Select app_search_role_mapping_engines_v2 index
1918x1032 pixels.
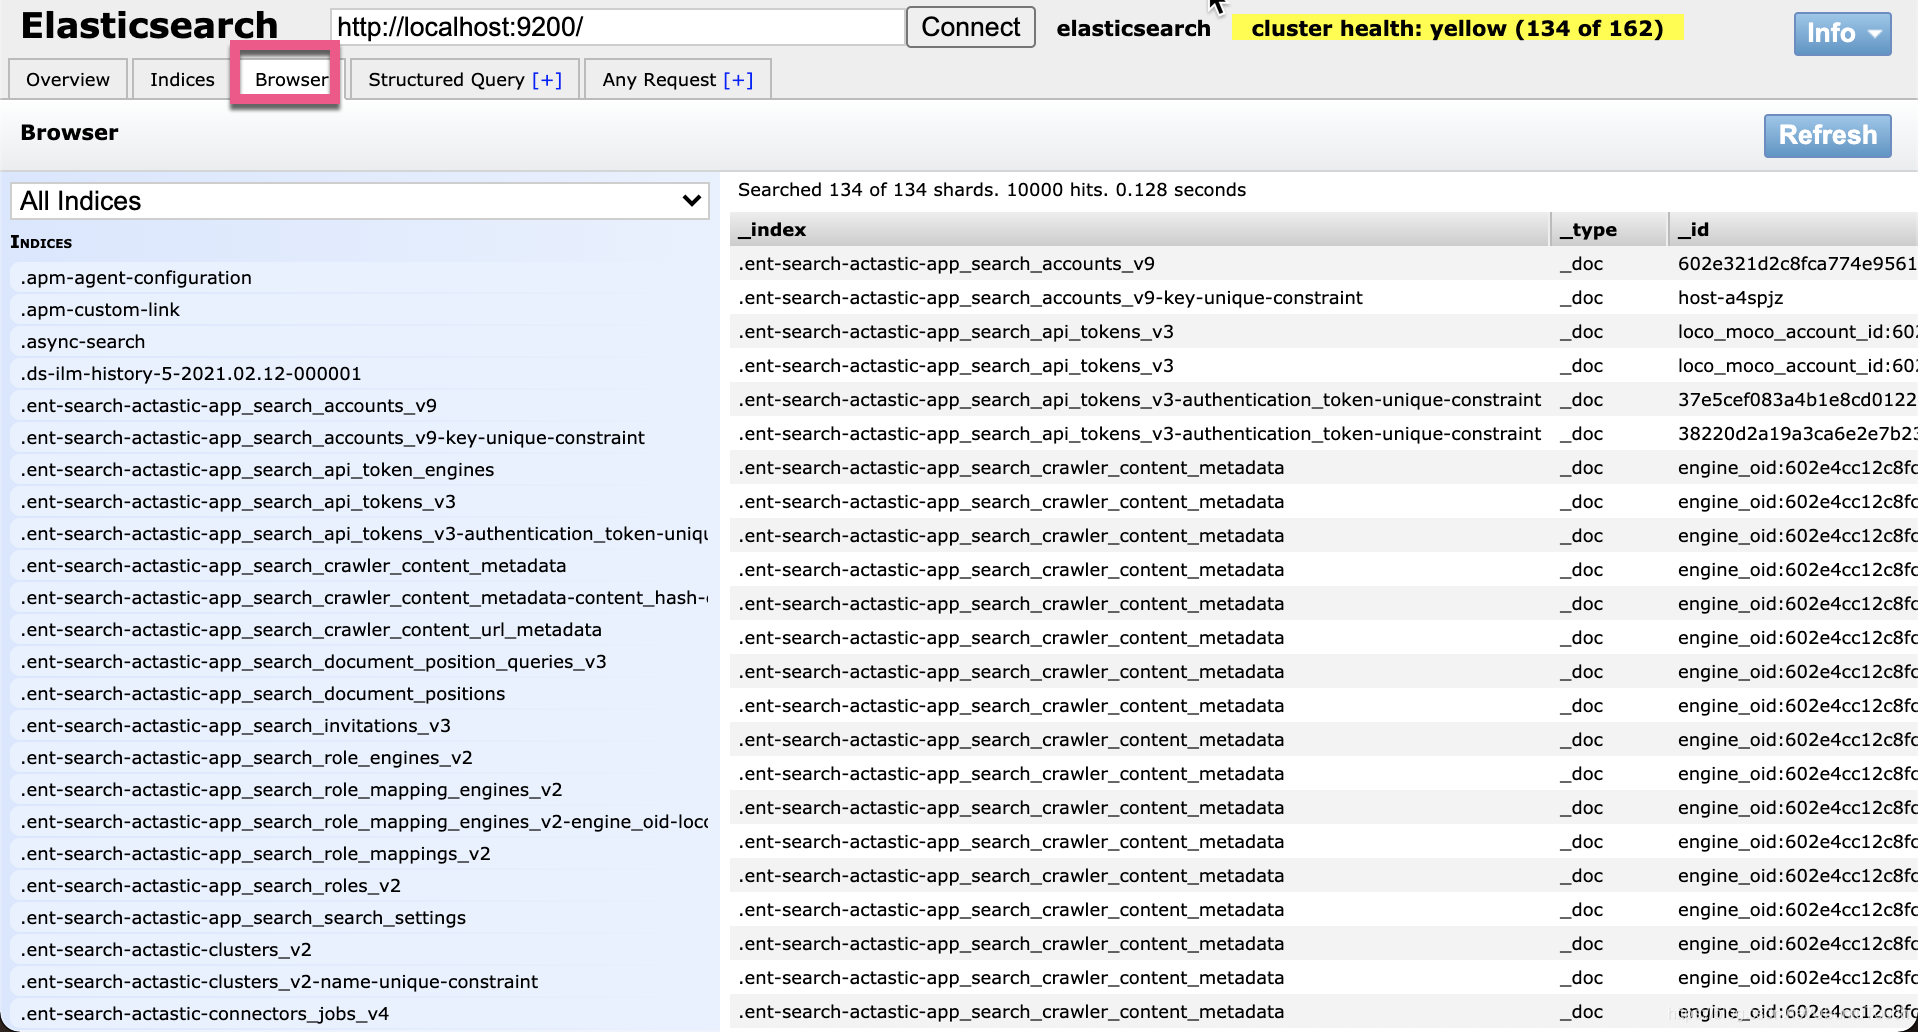point(360,790)
